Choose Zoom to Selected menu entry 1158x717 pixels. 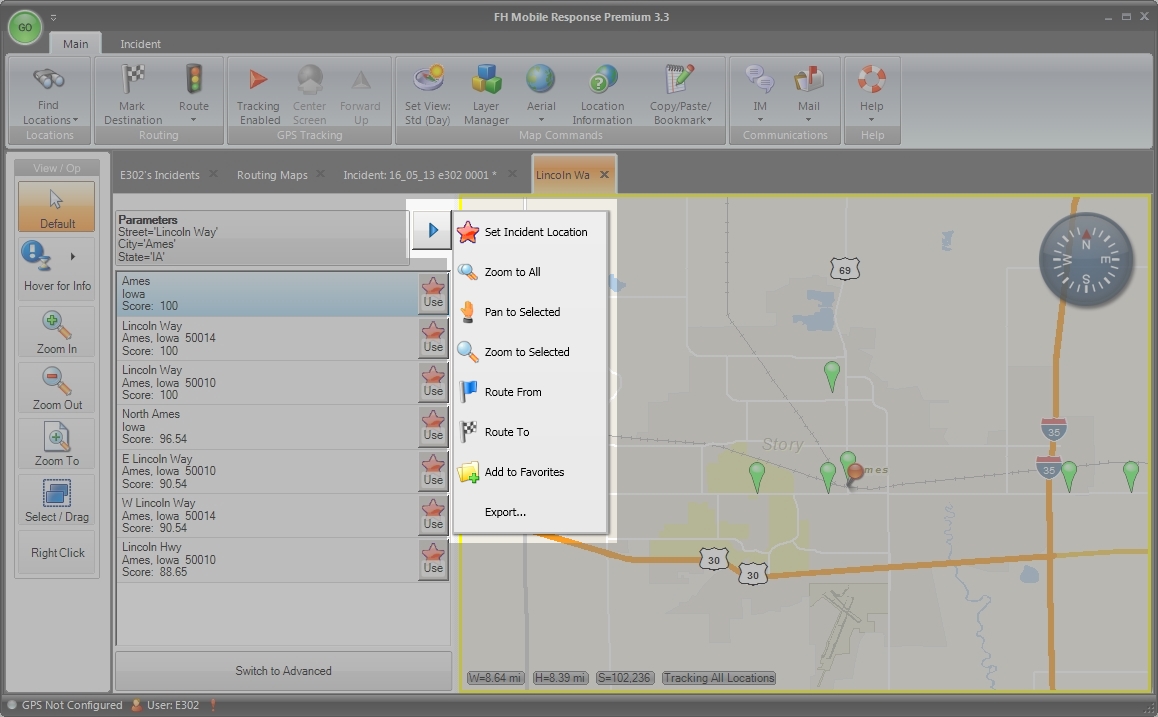coord(530,351)
